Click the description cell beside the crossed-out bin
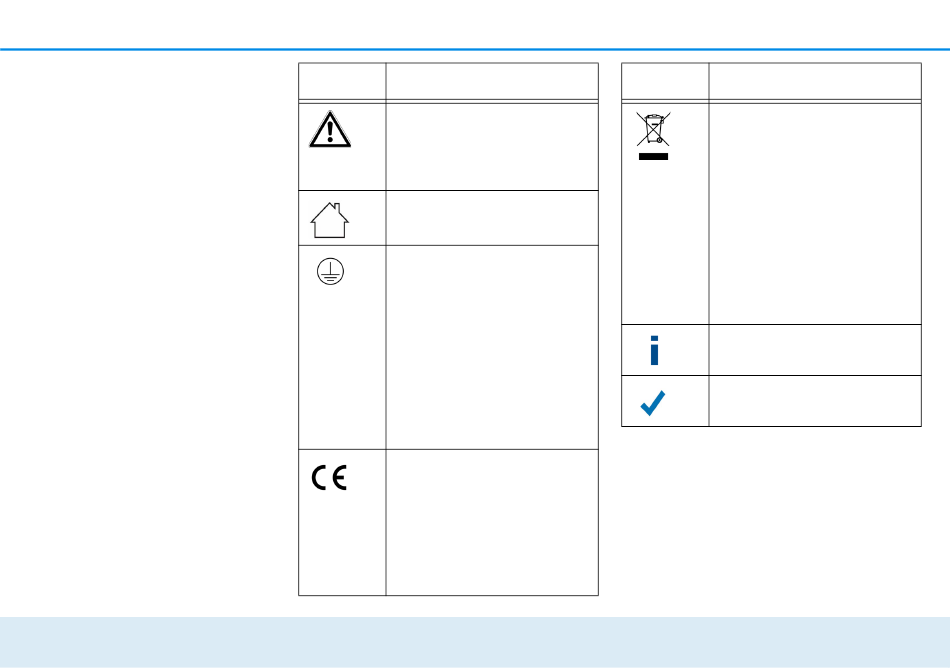The image size is (950, 668). [x=814, y=212]
